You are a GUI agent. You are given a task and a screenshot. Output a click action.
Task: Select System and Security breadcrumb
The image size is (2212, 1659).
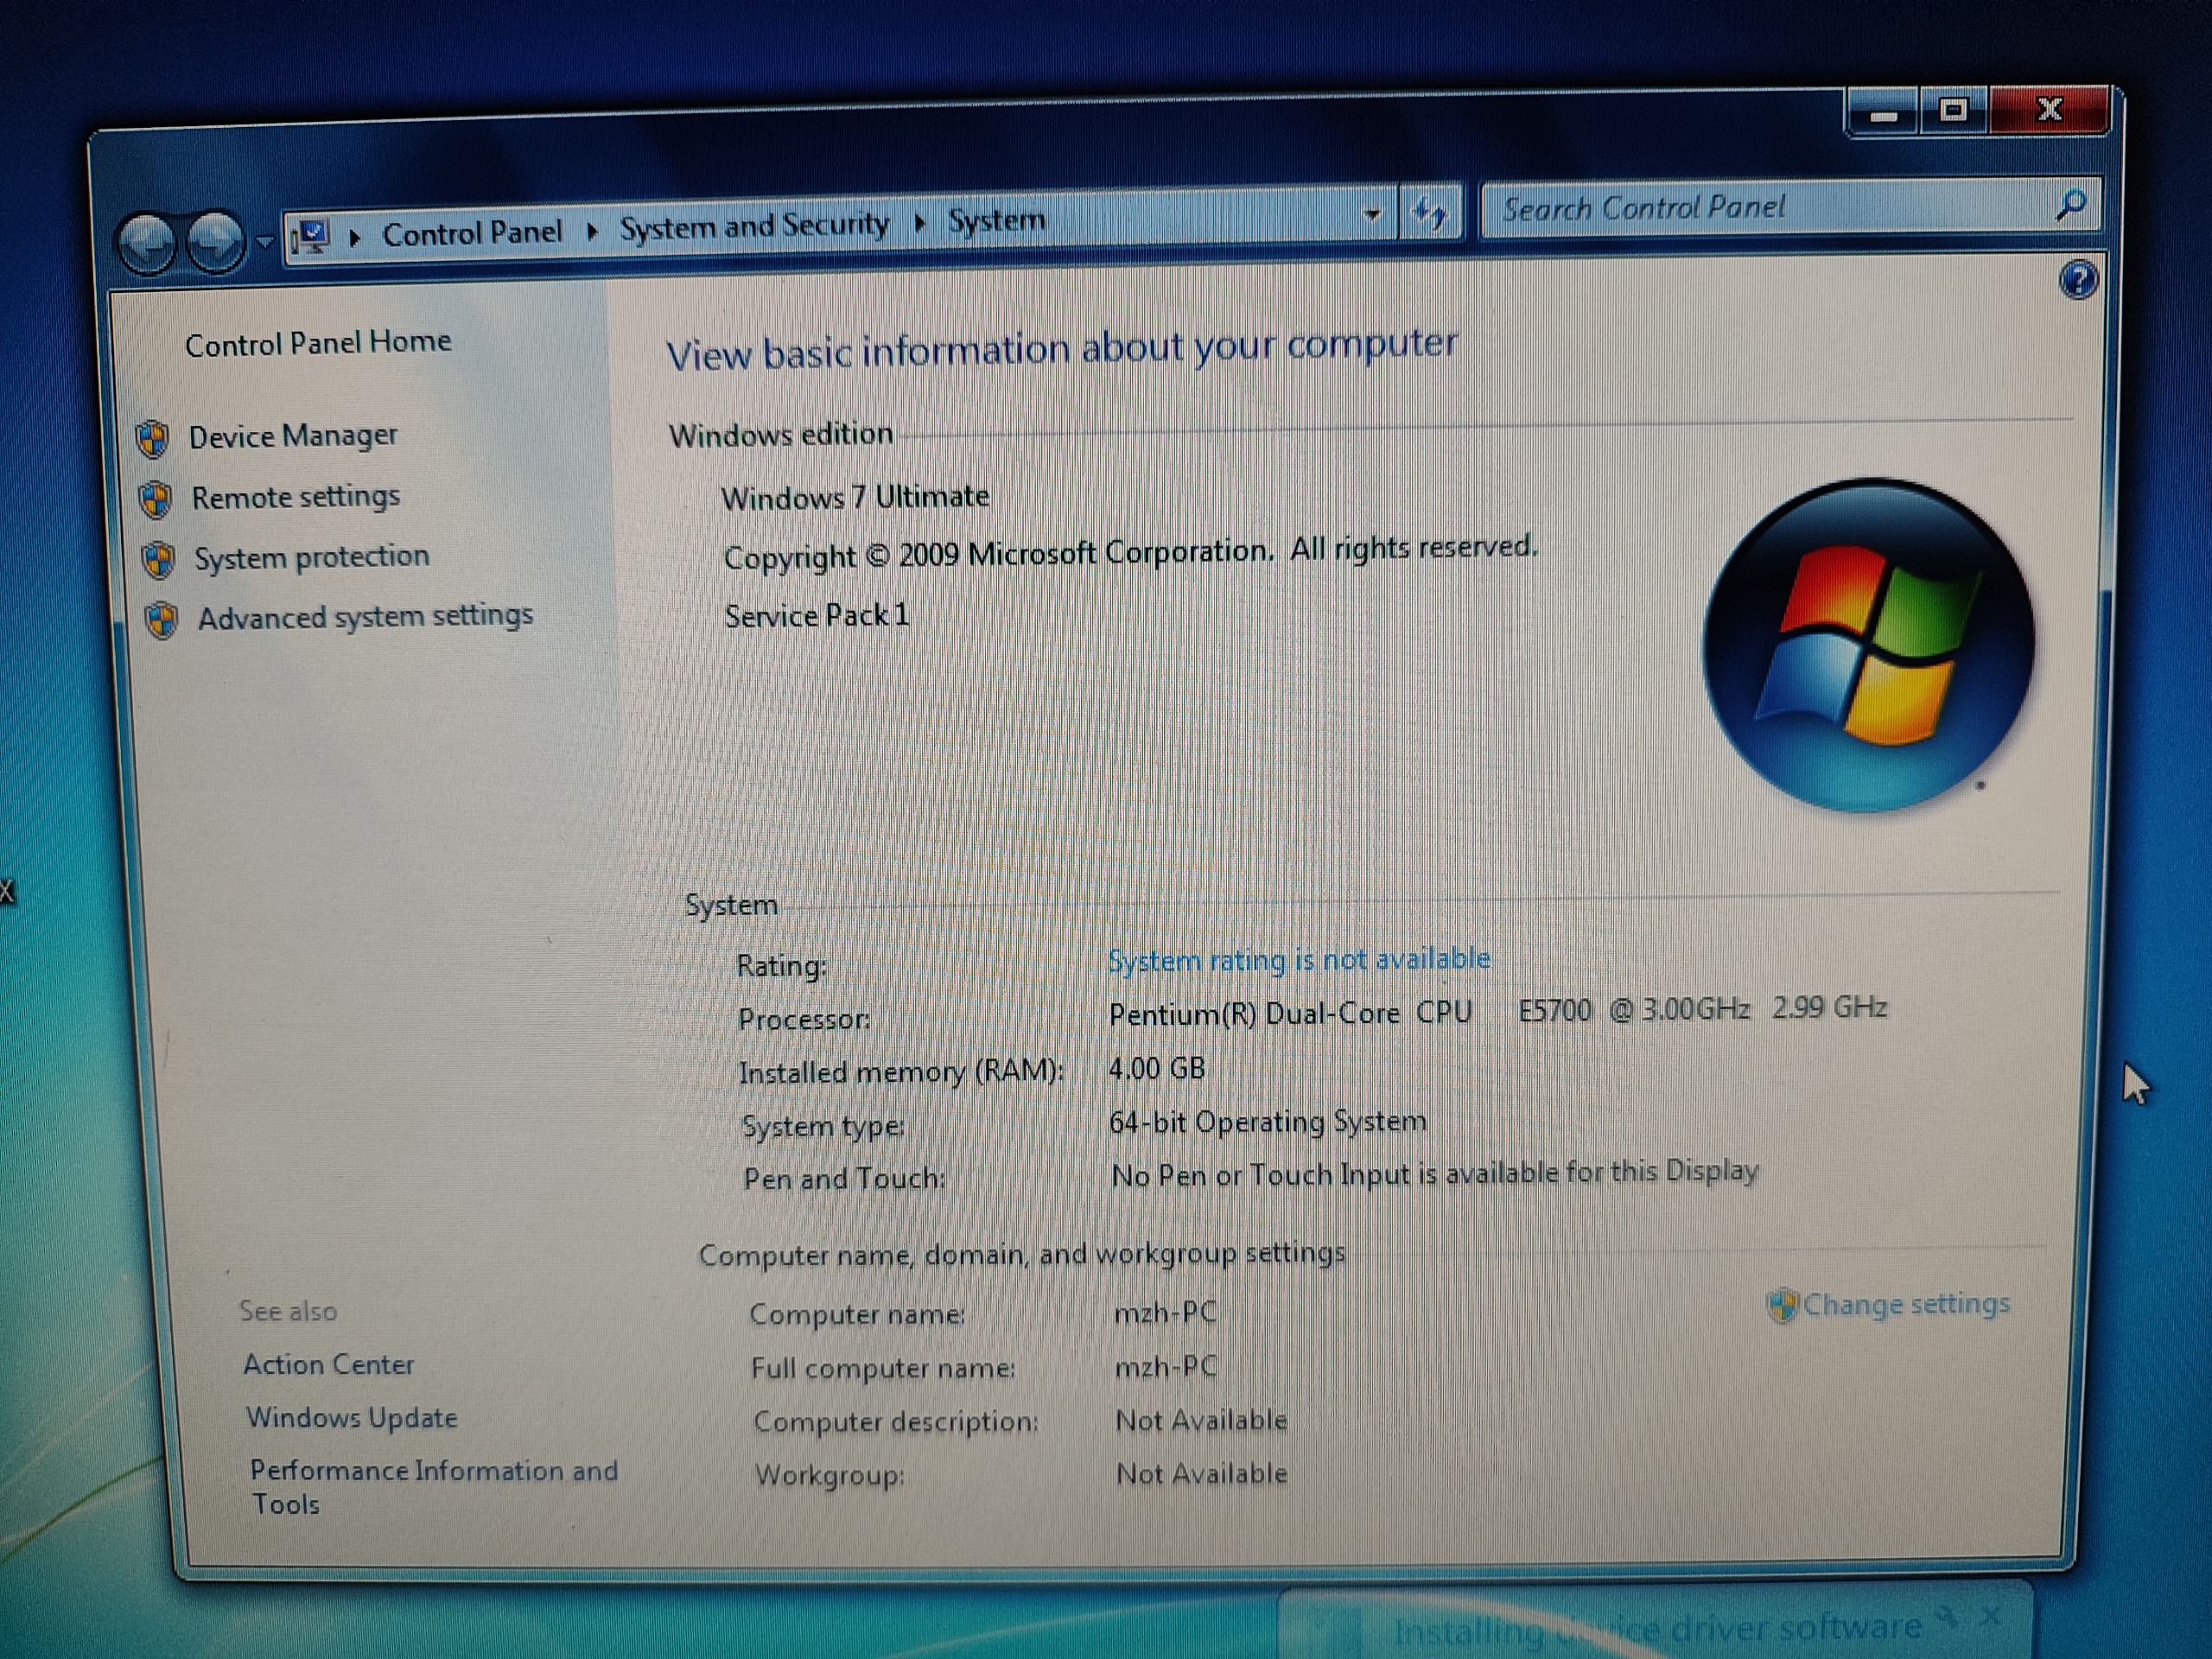(754, 227)
